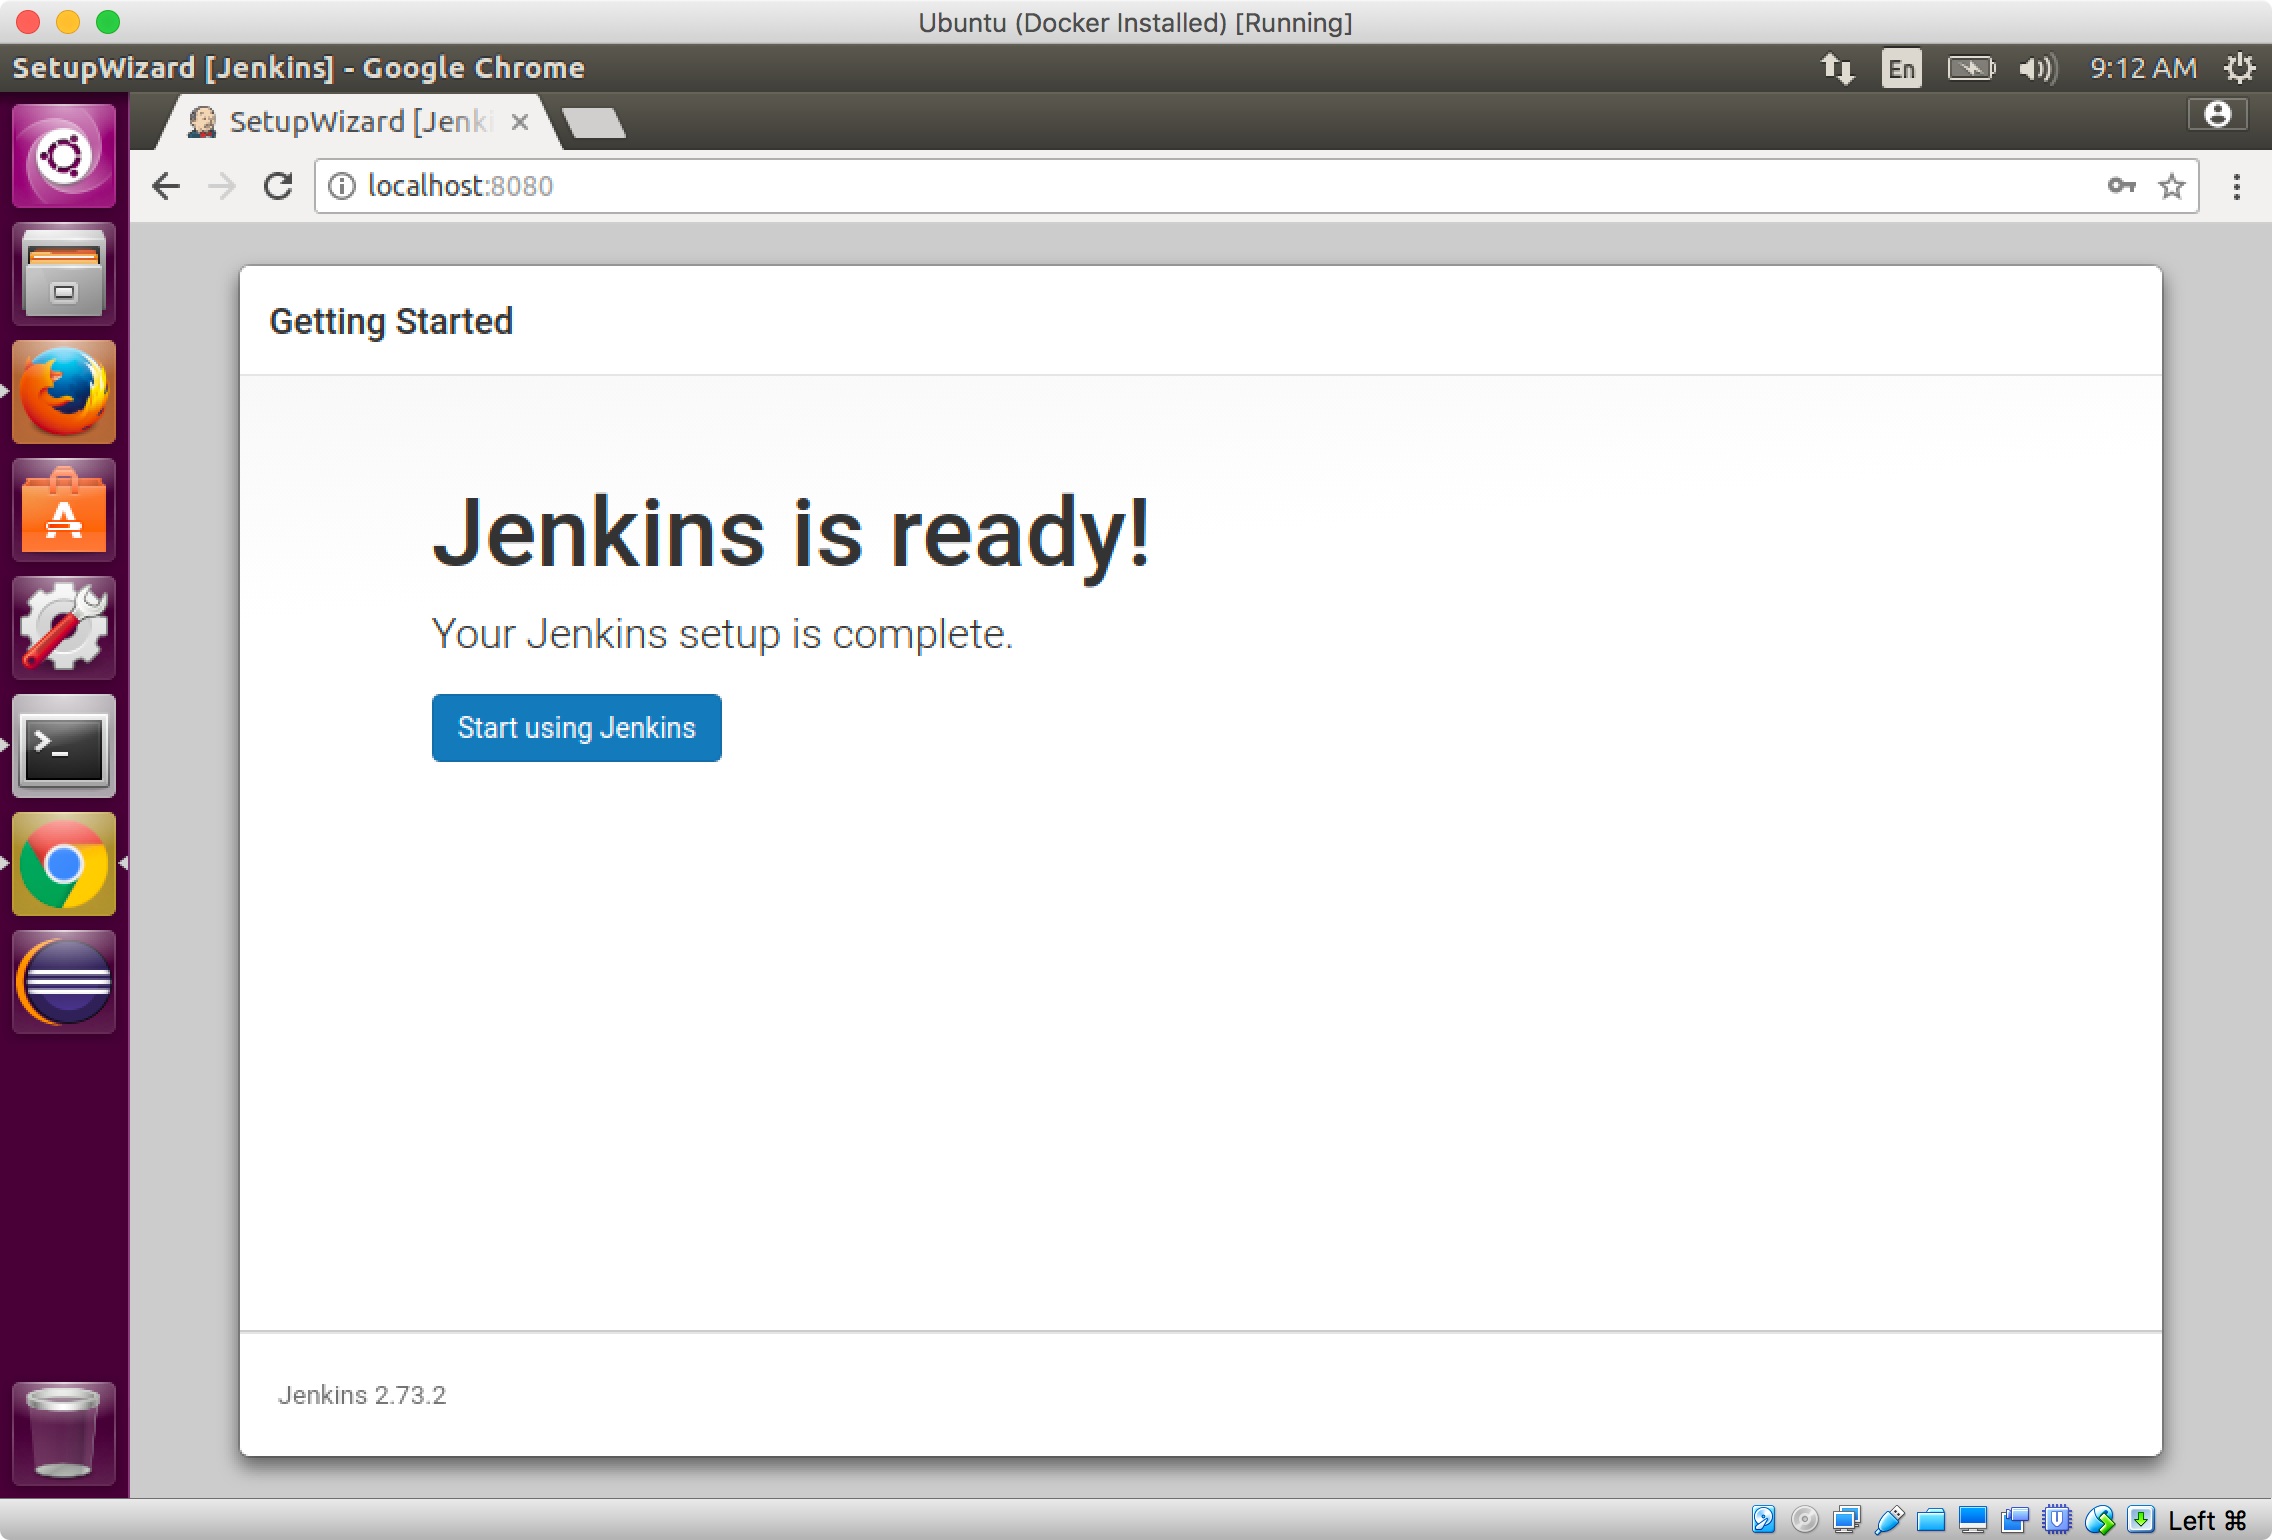Click the Chrome profile avatar button
The height and width of the screenshot is (1540, 2272).
coord(2217,115)
